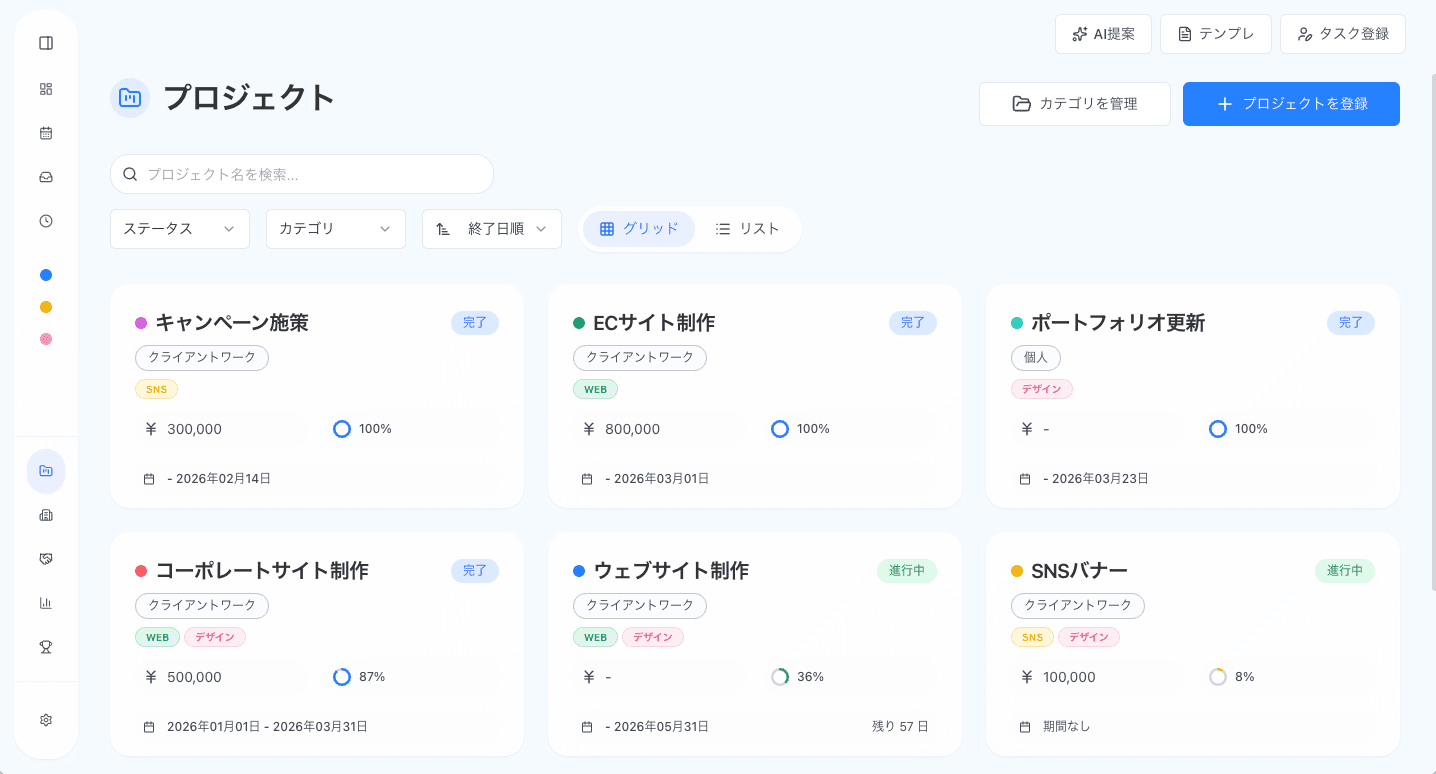Viewport: 1436px width, 774px height.
Task: Select the yellow dot in the sidebar
Action: [45, 306]
